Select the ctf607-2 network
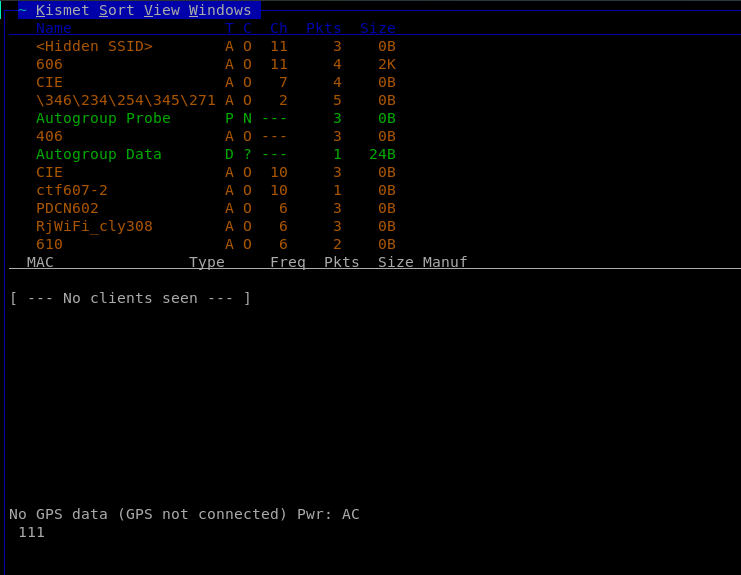 [71, 190]
